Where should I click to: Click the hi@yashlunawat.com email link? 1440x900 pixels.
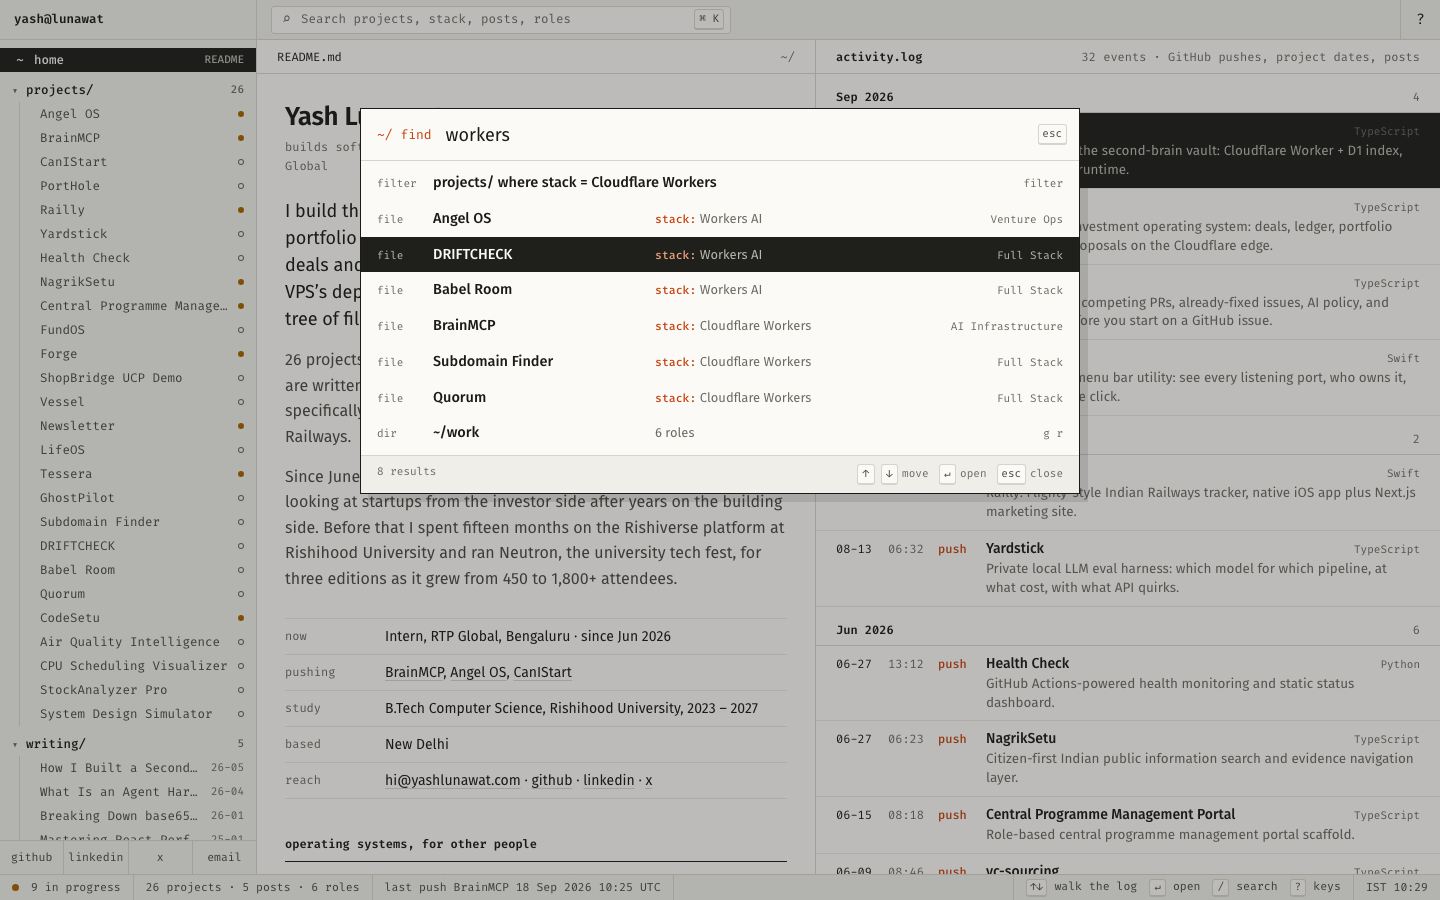(453, 781)
